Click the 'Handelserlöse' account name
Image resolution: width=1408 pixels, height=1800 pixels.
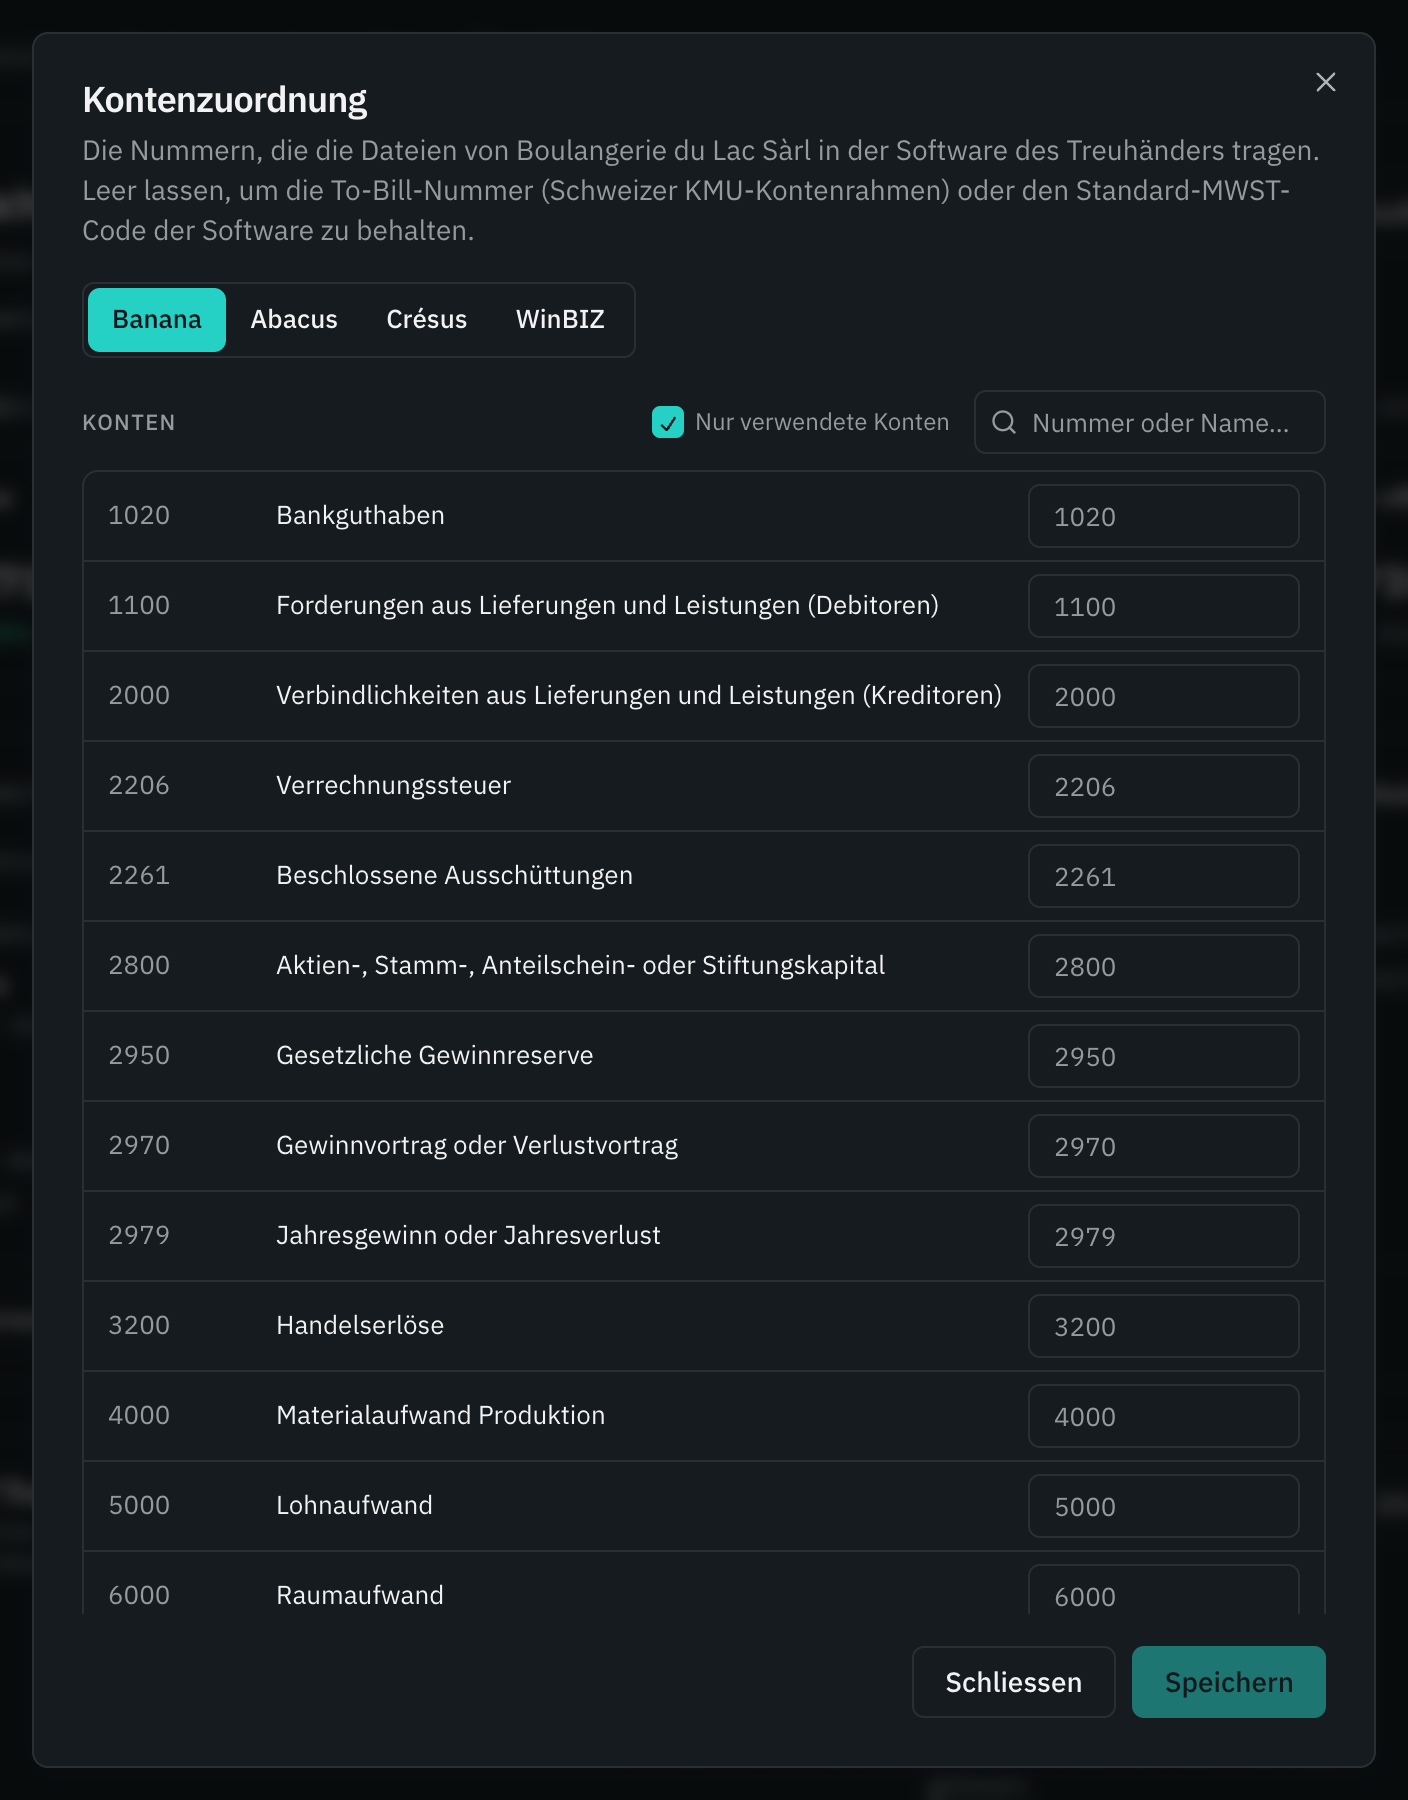(x=360, y=1325)
